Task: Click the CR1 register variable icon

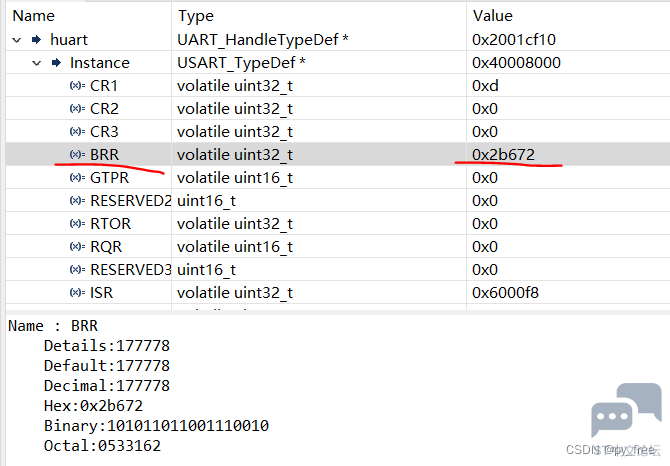Action: [x=77, y=86]
